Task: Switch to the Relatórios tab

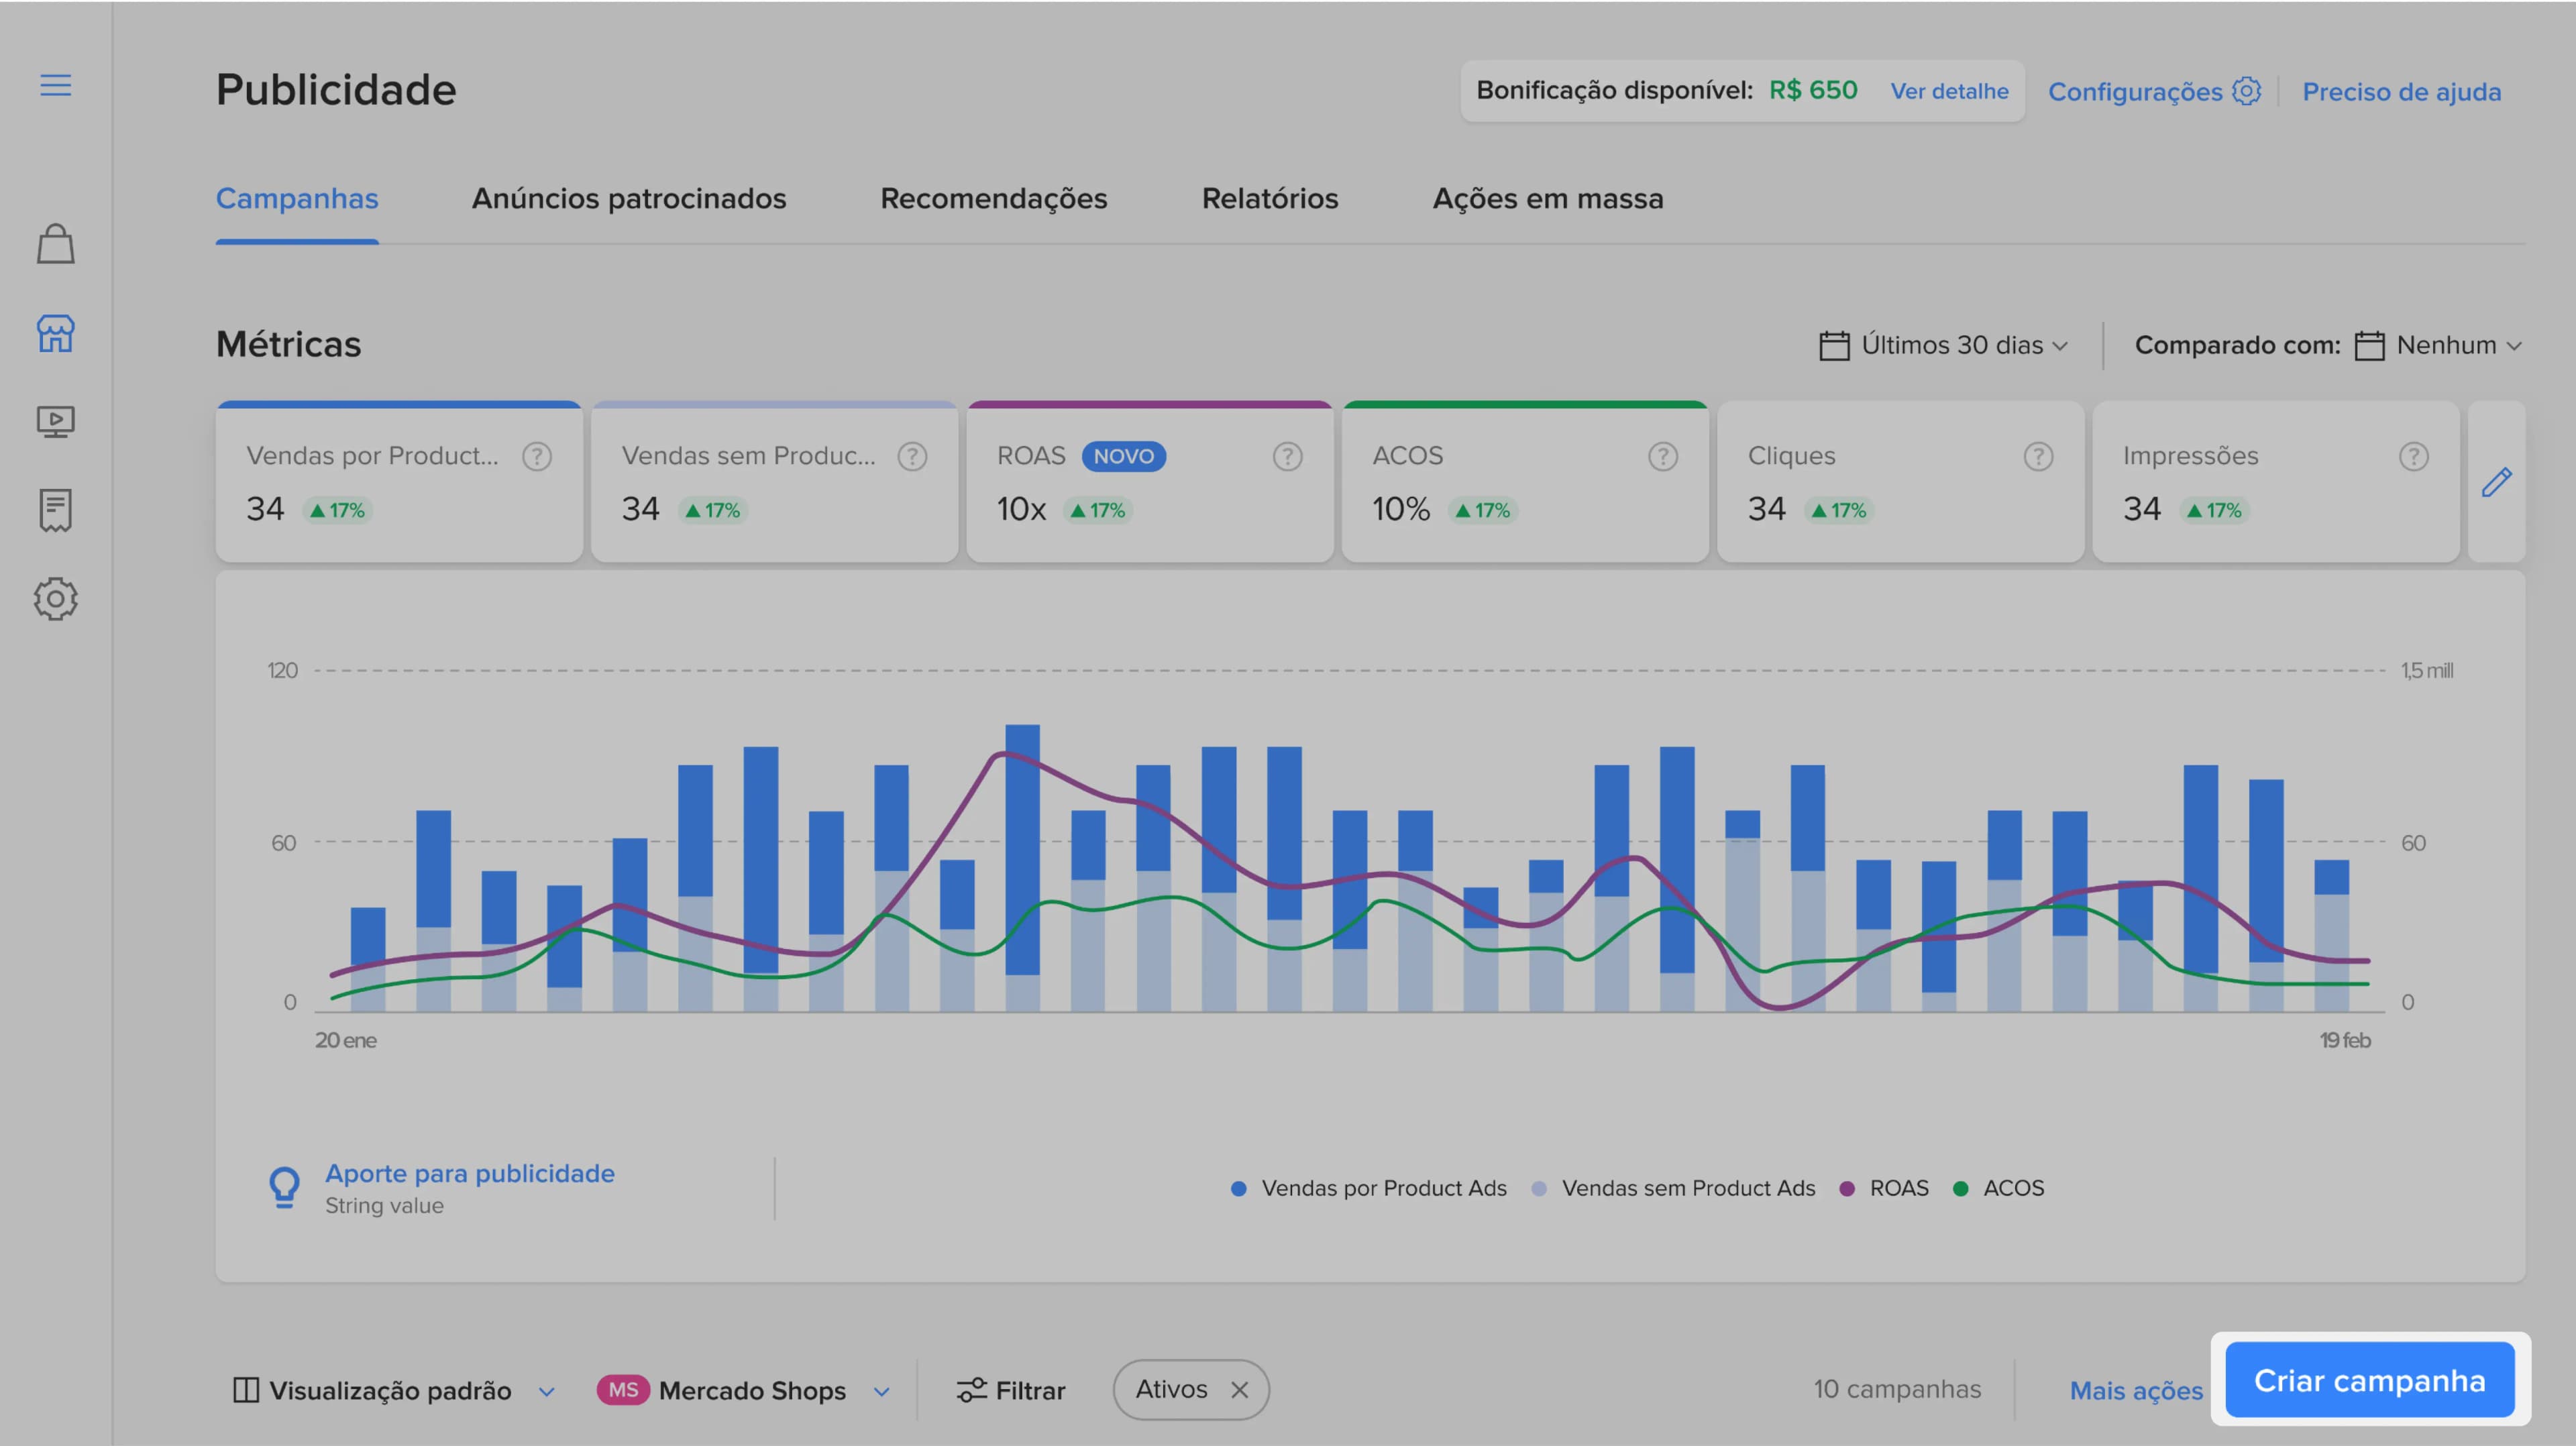Action: point(1269,198)
